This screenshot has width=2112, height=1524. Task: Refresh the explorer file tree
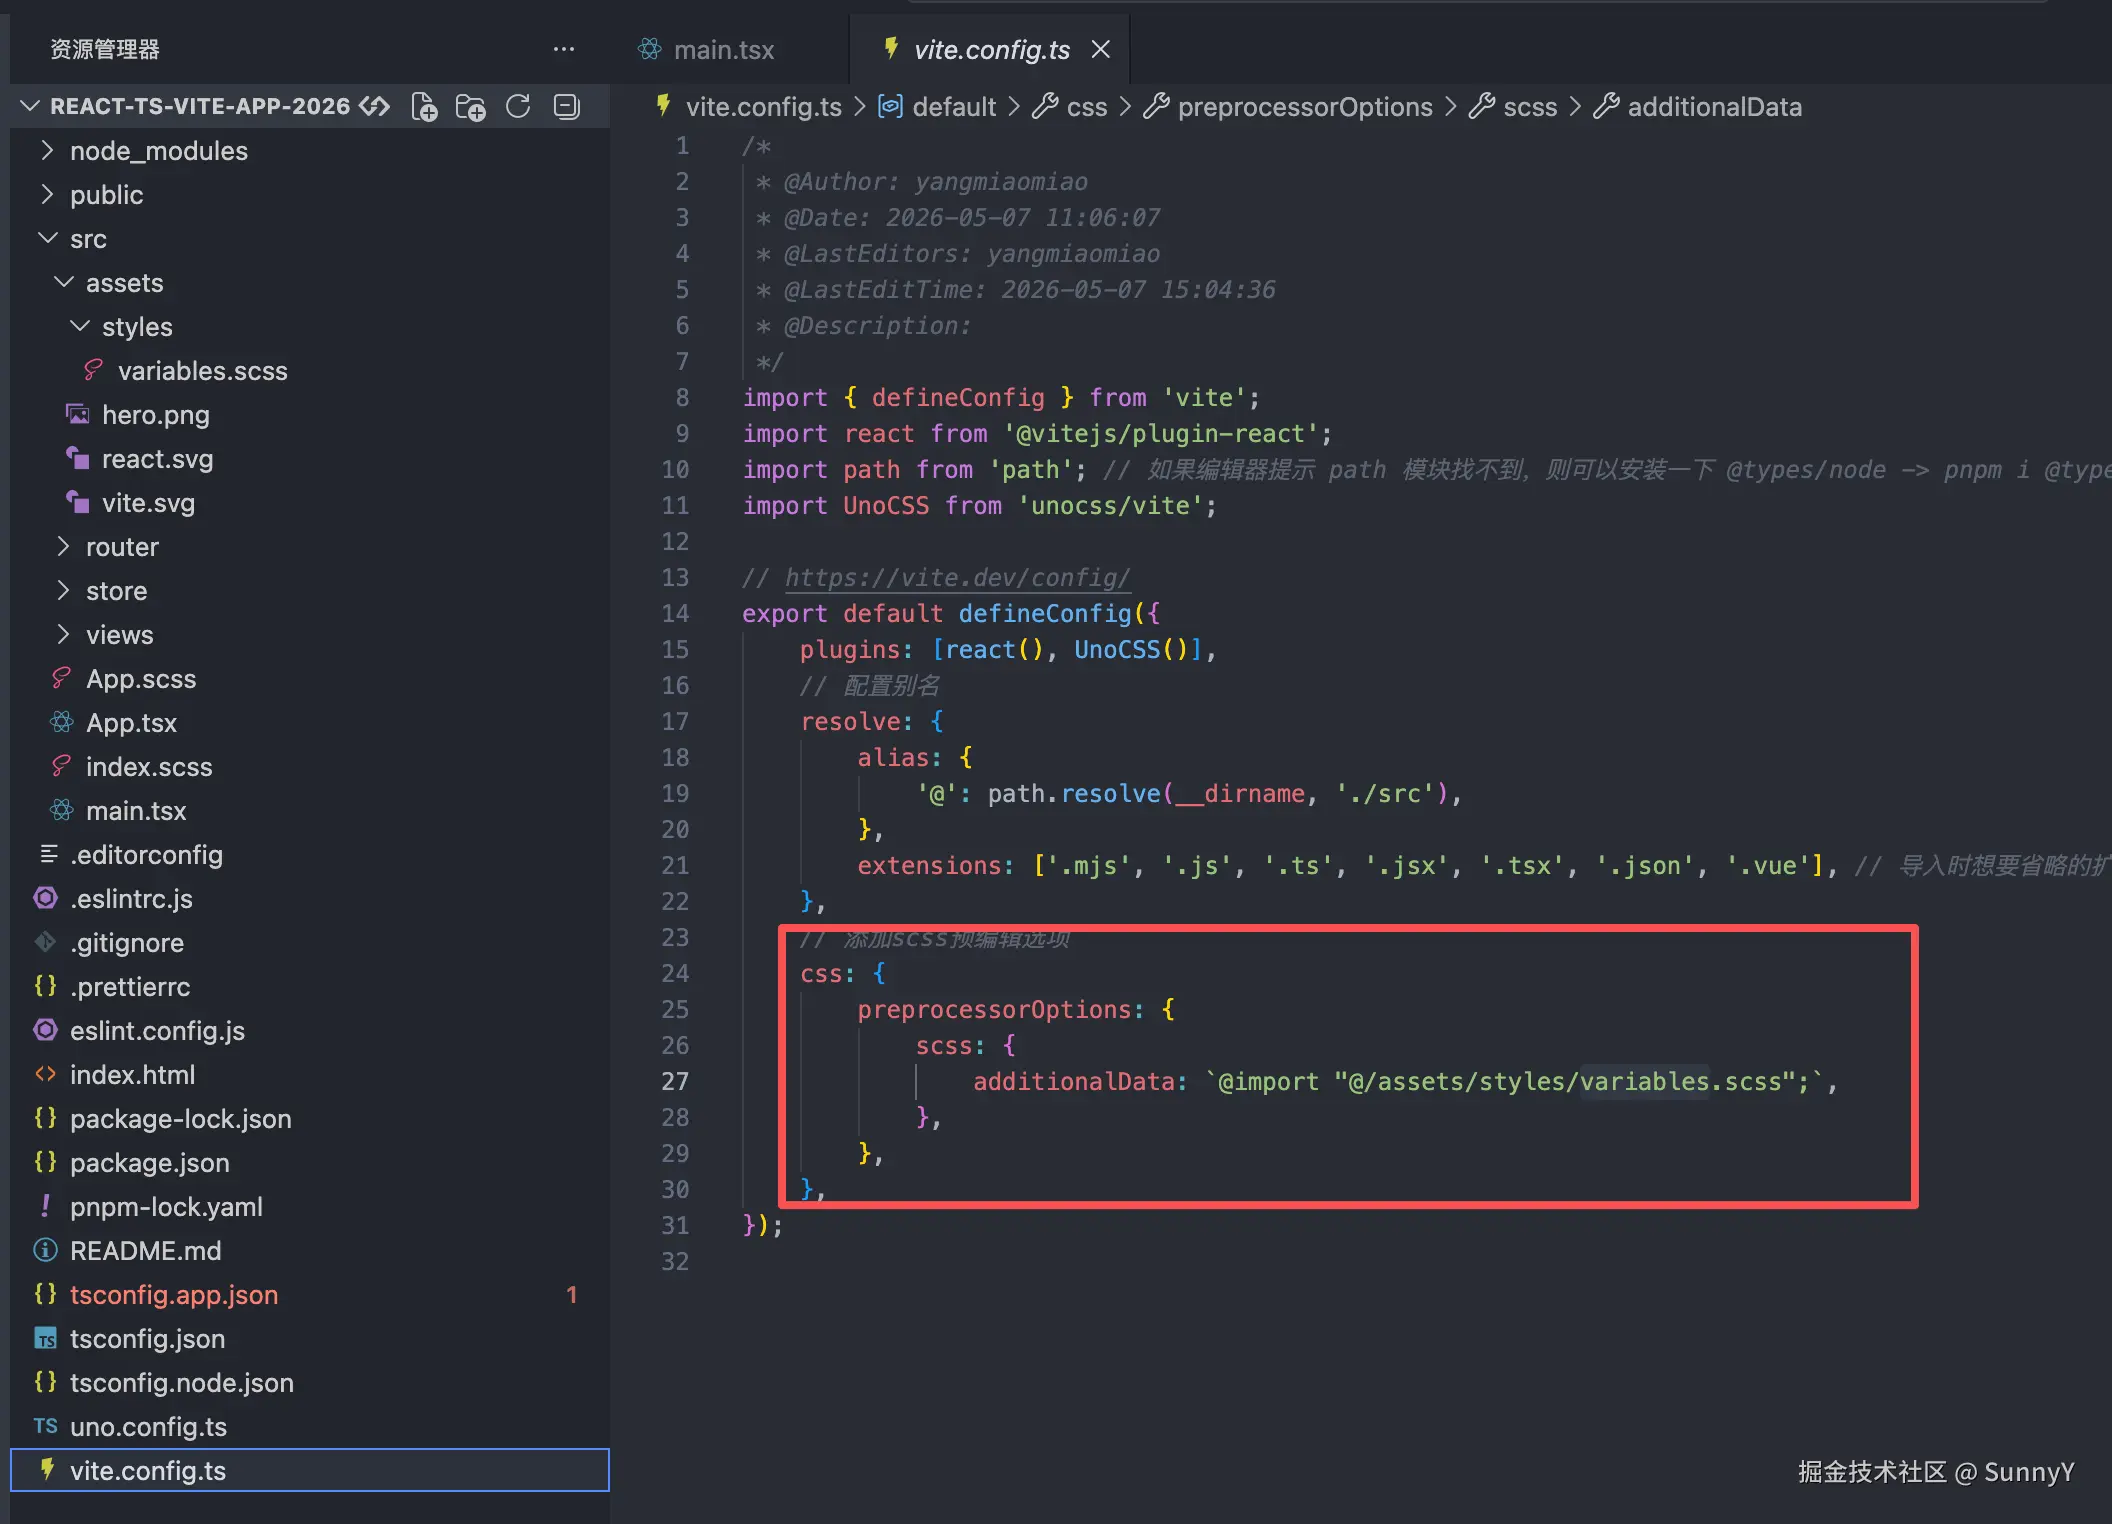(518, 107)
